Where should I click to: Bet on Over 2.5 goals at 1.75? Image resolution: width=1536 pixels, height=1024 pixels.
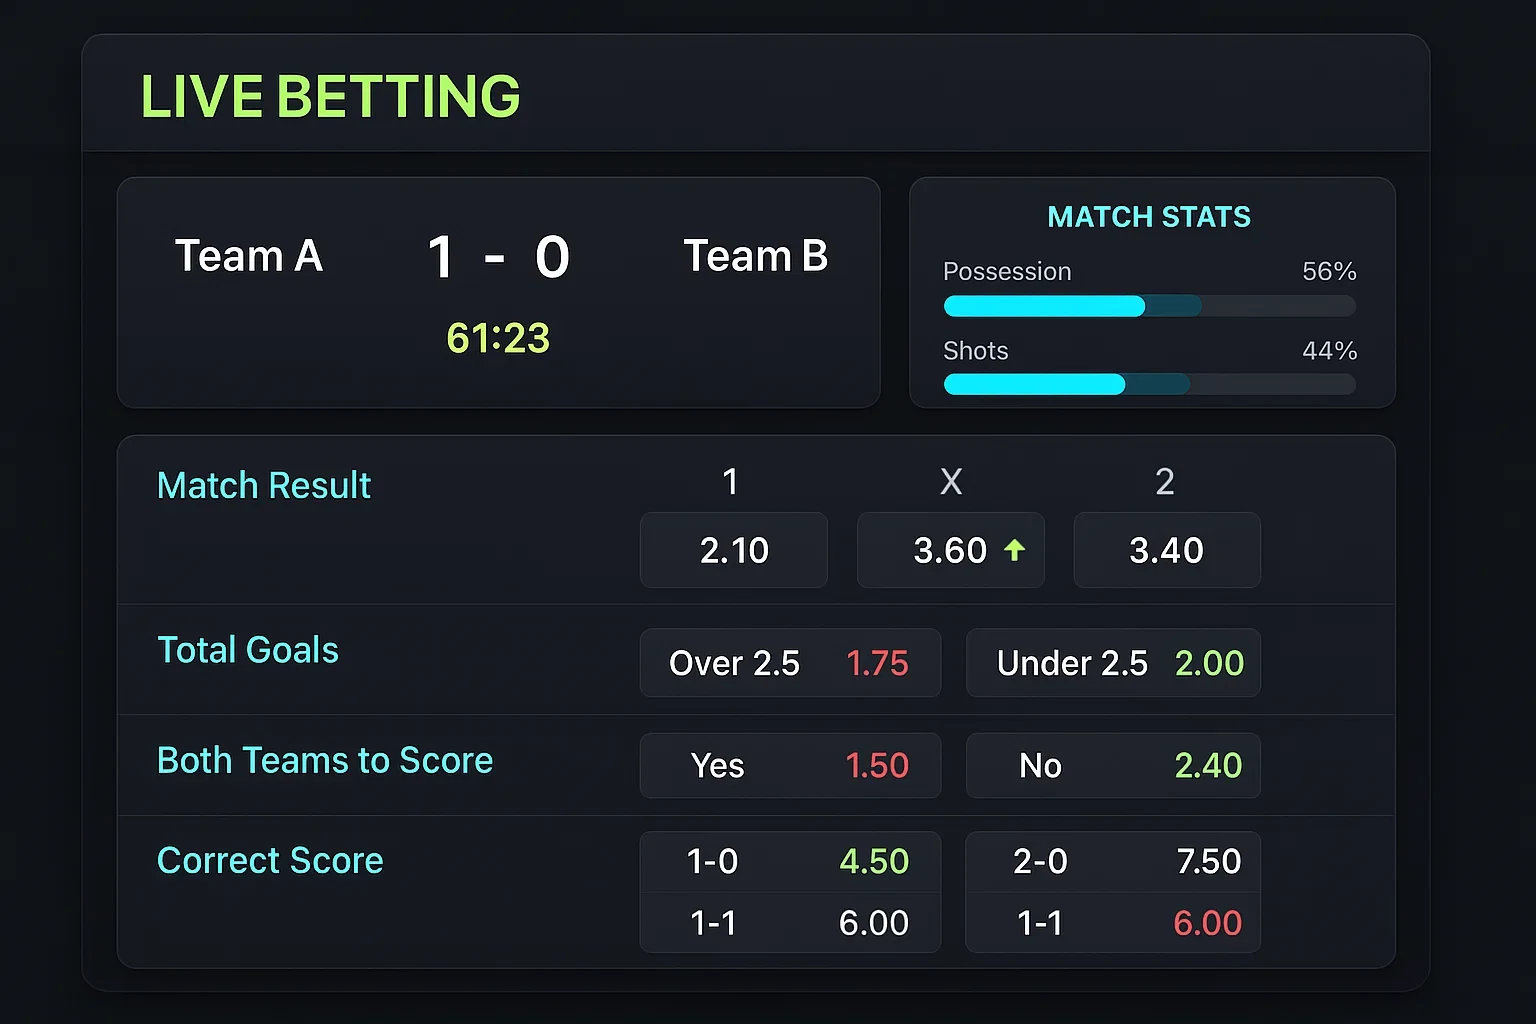[x=790, y=663]
